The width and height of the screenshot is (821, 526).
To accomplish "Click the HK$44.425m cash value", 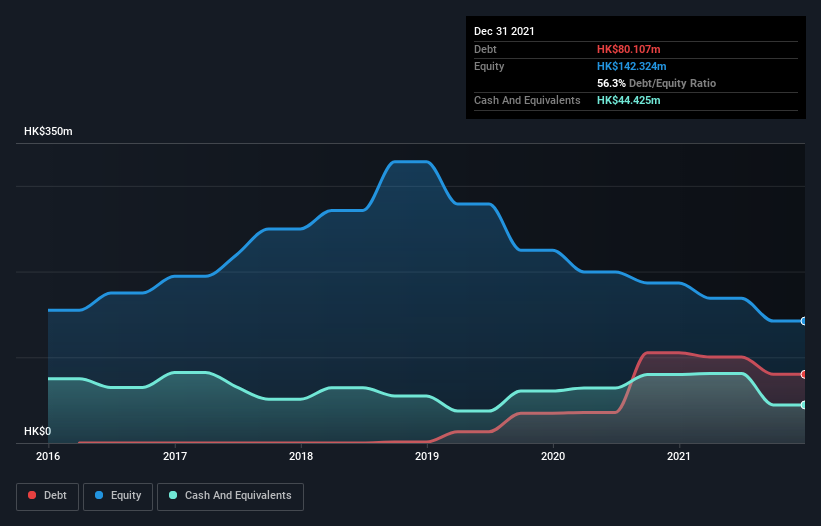I will [628, 100].
